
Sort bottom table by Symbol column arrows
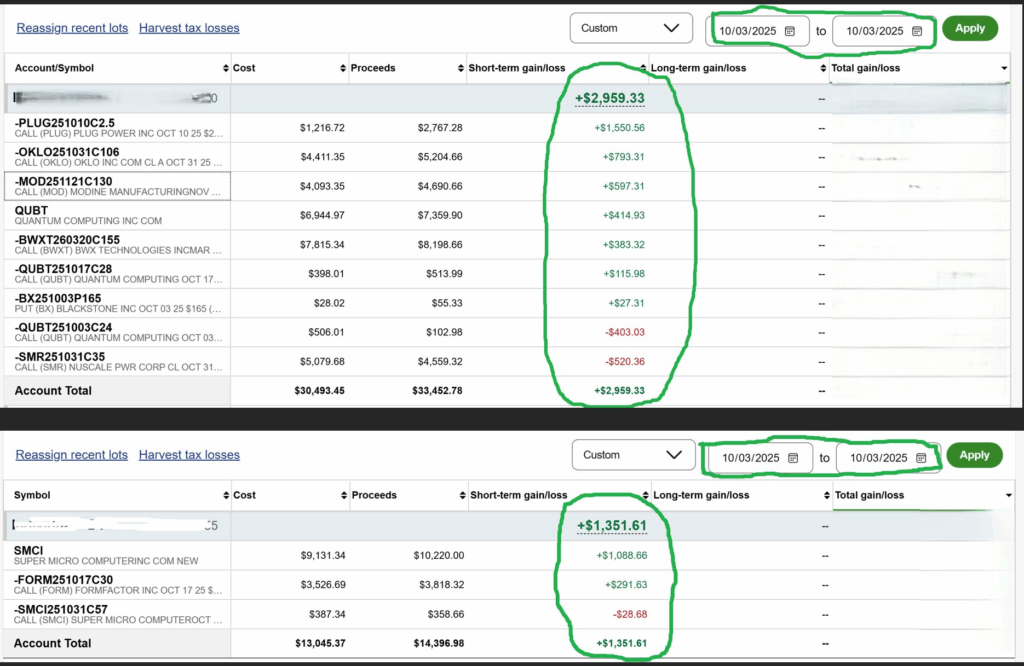coord(224,495)
